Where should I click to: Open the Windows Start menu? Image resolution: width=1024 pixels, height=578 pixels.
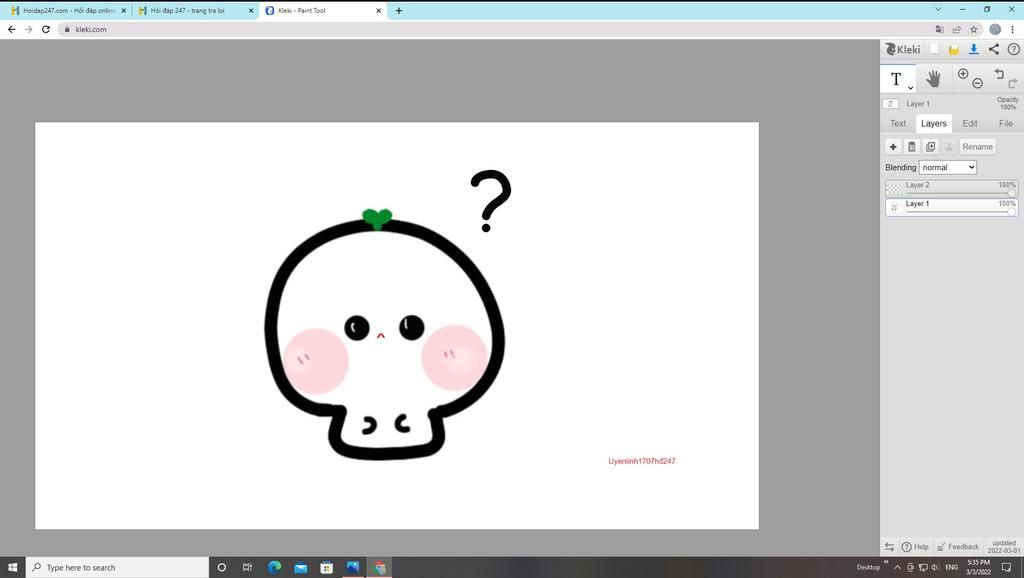[12, 568]
